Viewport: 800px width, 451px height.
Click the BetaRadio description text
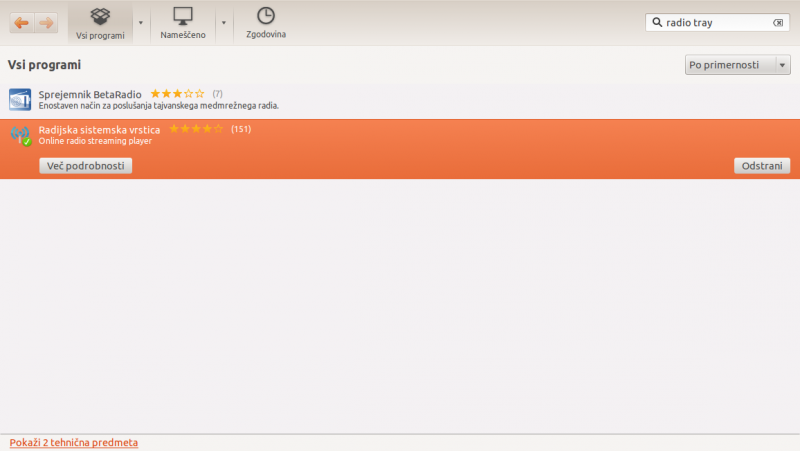point(159,106)
